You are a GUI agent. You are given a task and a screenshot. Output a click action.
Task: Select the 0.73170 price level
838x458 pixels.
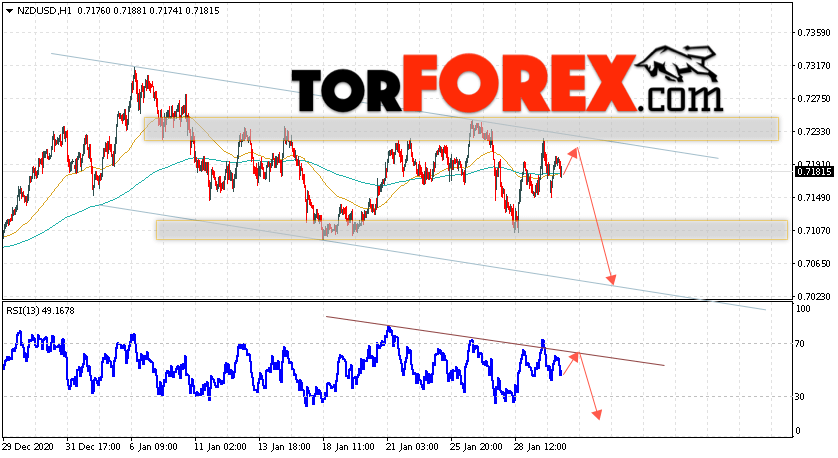coord(814,66)
